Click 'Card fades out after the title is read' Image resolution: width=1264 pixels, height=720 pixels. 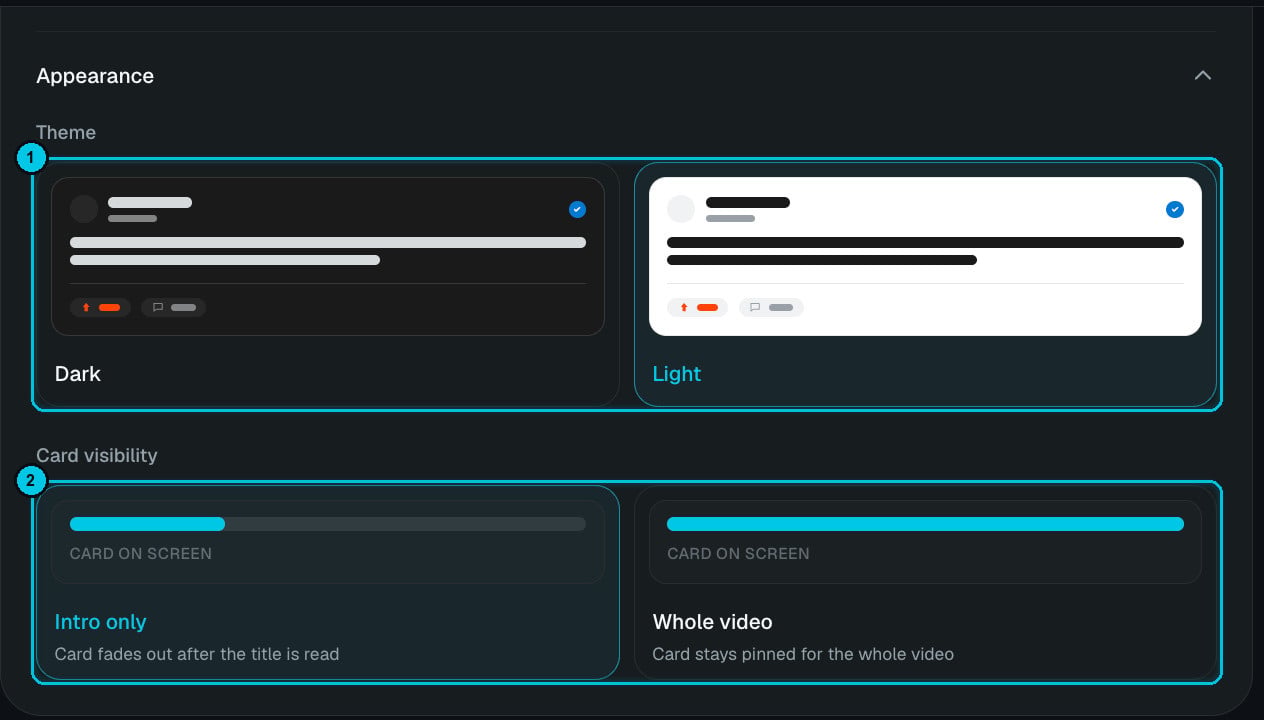[x=197, y=654]
